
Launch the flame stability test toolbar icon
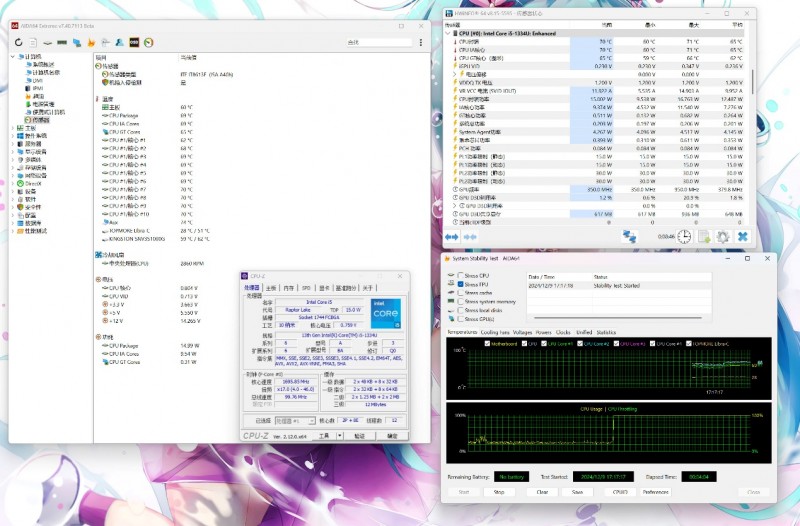[91, 42]
